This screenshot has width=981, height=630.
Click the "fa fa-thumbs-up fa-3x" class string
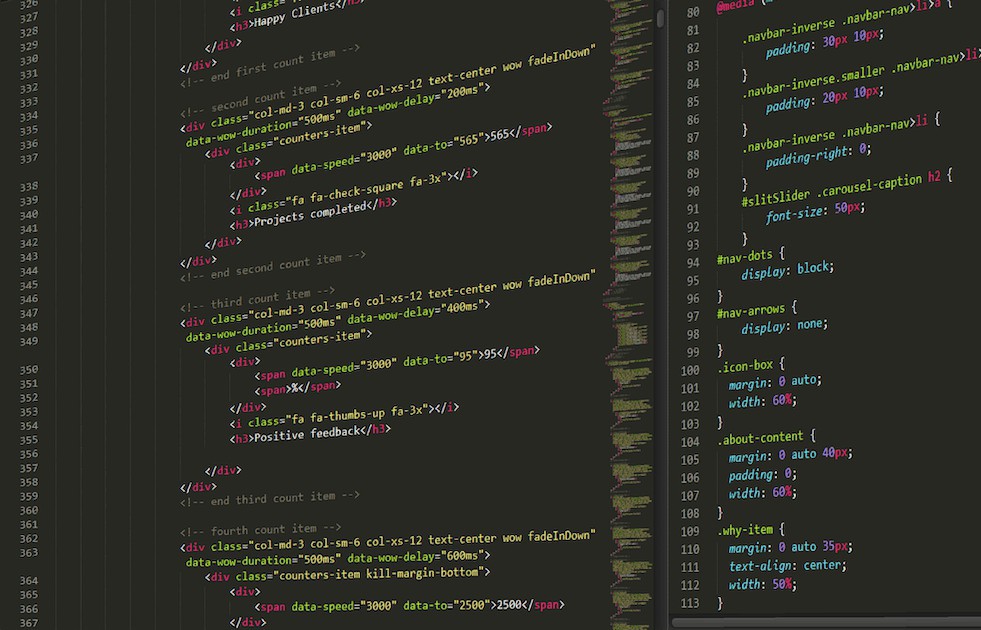(357, 415)
